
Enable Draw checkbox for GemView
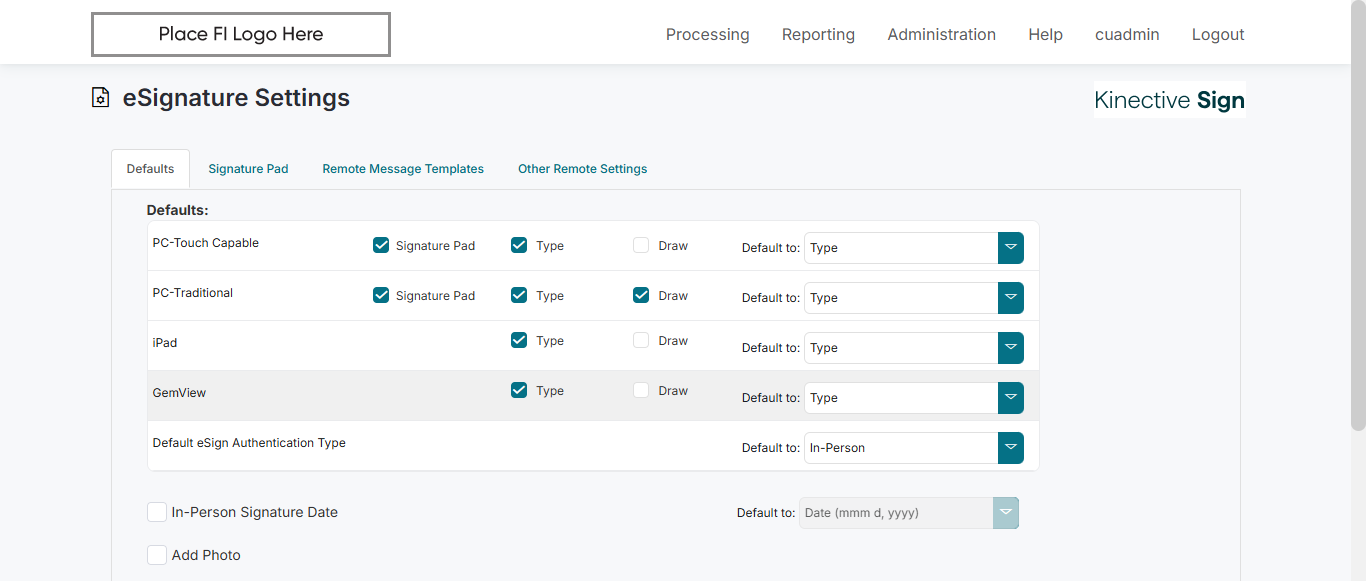[x=641, y=390]
